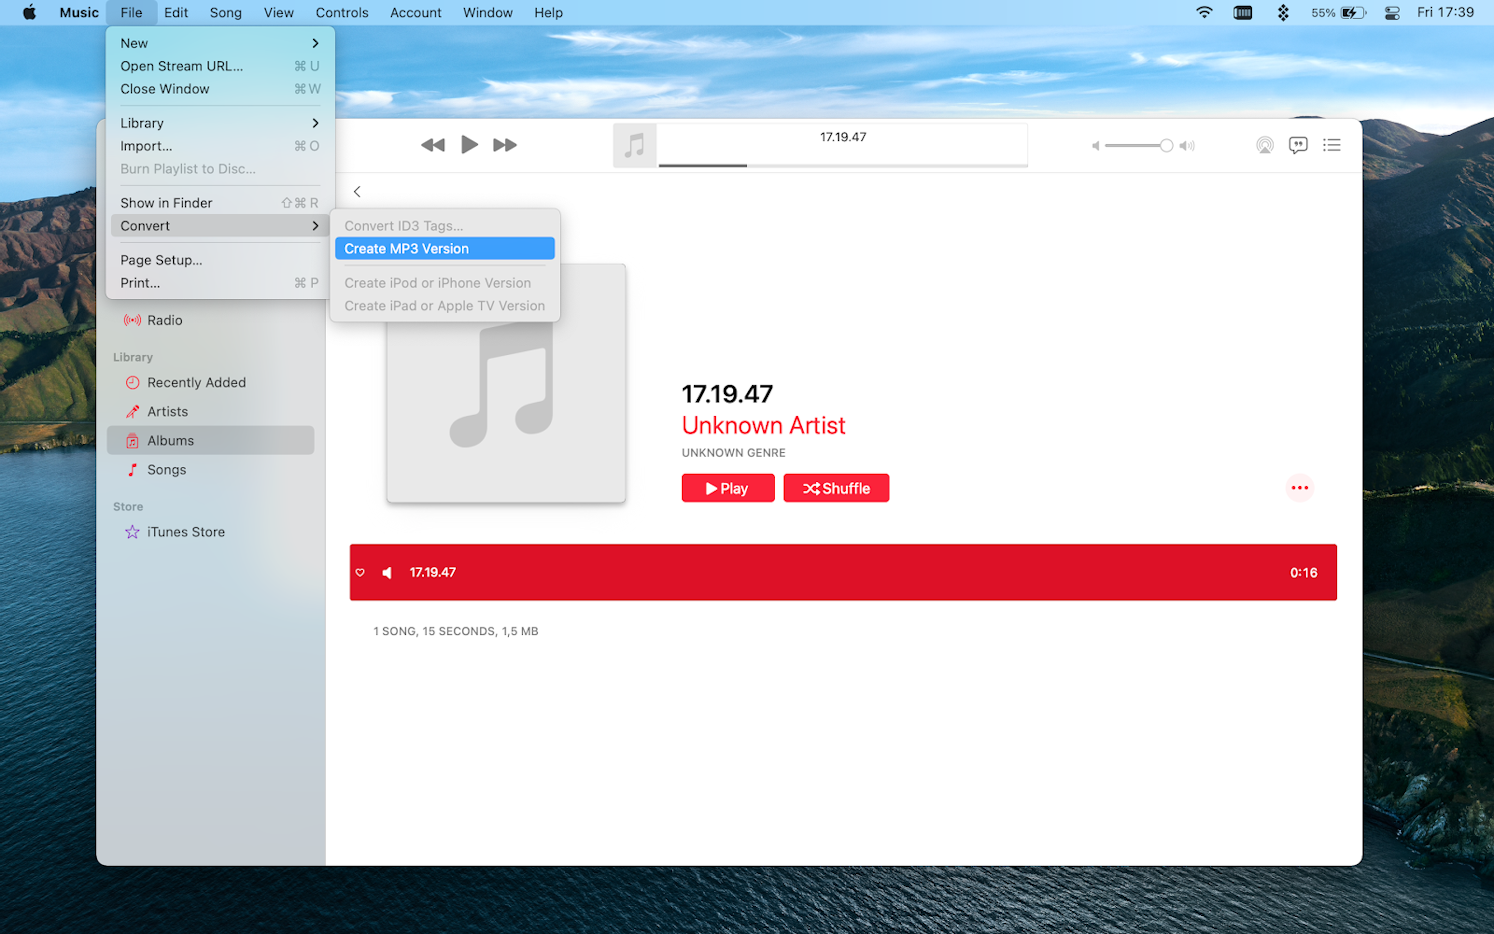Screen dimensions: 1494x934
Task: Open Up Next queue list icon
Action: (1331, 145)
